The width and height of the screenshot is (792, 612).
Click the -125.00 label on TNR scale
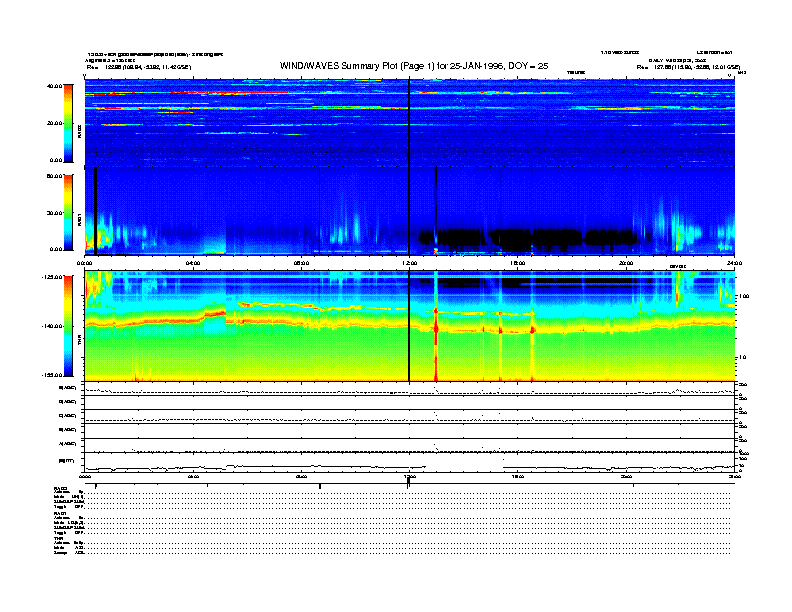(x=52, y=277)
